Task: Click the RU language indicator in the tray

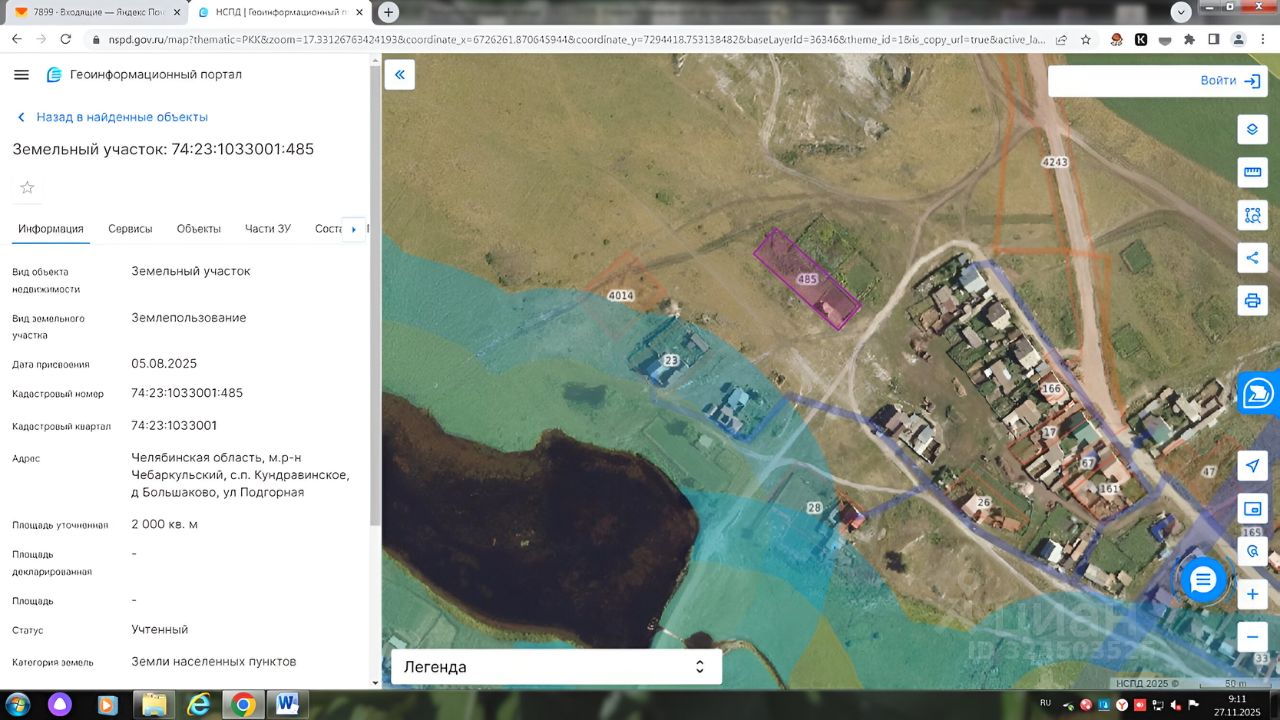Action: tap(1045, 703)
